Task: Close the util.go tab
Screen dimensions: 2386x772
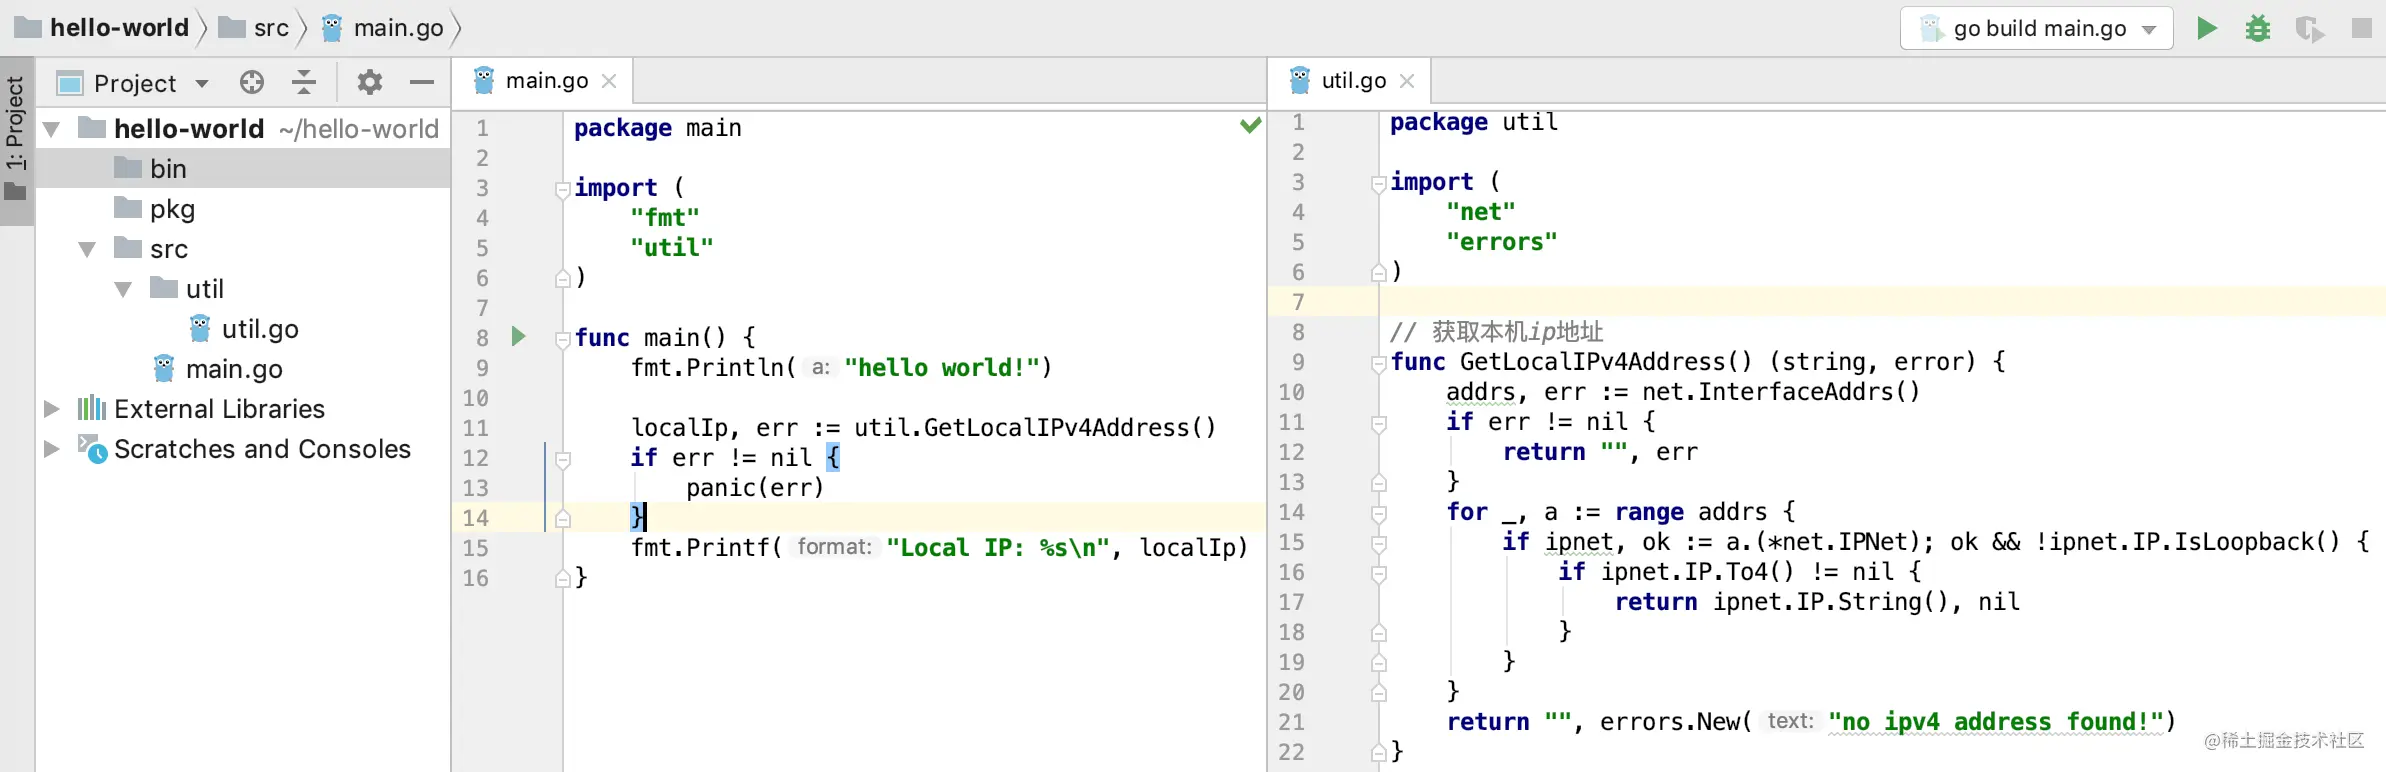Action: (1407, 81)
